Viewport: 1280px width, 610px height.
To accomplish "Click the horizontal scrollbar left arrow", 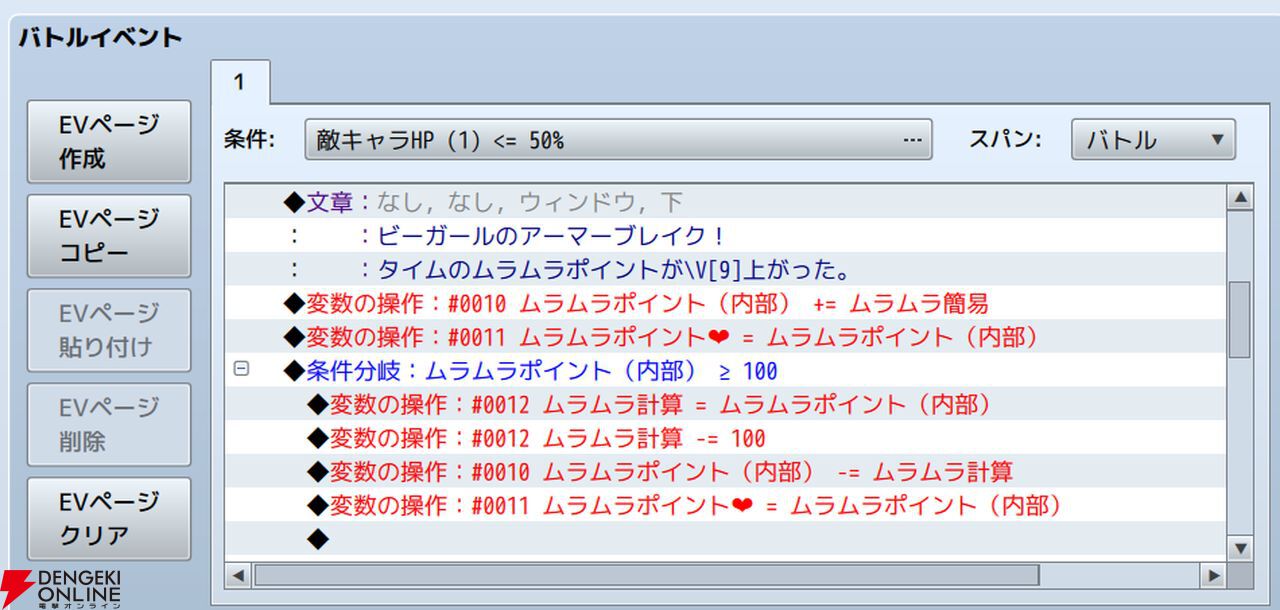I will [238, 576].
